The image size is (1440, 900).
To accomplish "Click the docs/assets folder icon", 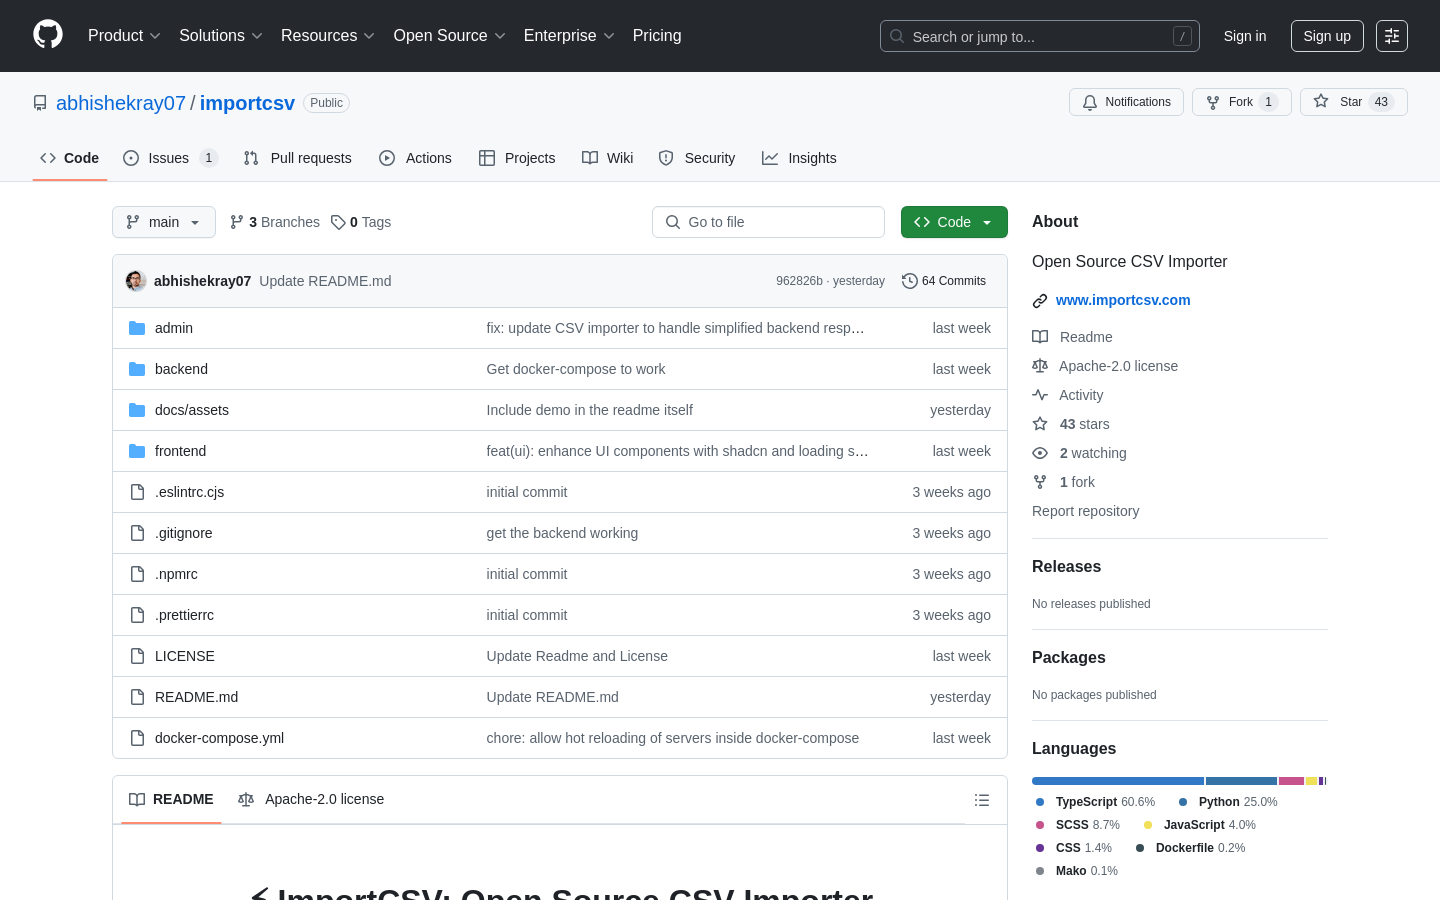I will 137,410.
